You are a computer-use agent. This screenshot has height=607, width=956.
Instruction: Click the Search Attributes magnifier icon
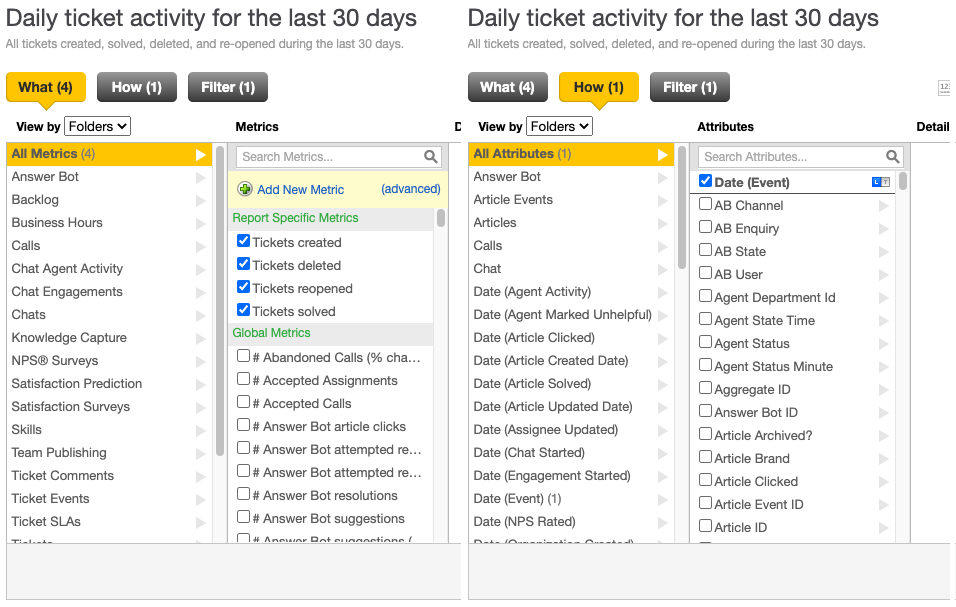tap(893, 157)
